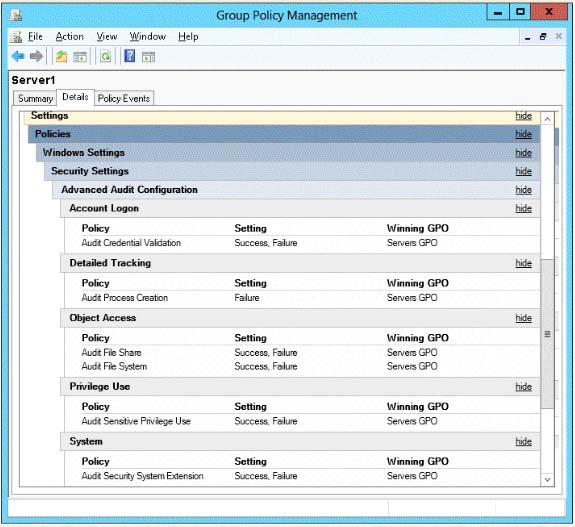This screenshot has width=575, height=527.
Task: Click the green Refresh icon
Action: tap(106, 56)
